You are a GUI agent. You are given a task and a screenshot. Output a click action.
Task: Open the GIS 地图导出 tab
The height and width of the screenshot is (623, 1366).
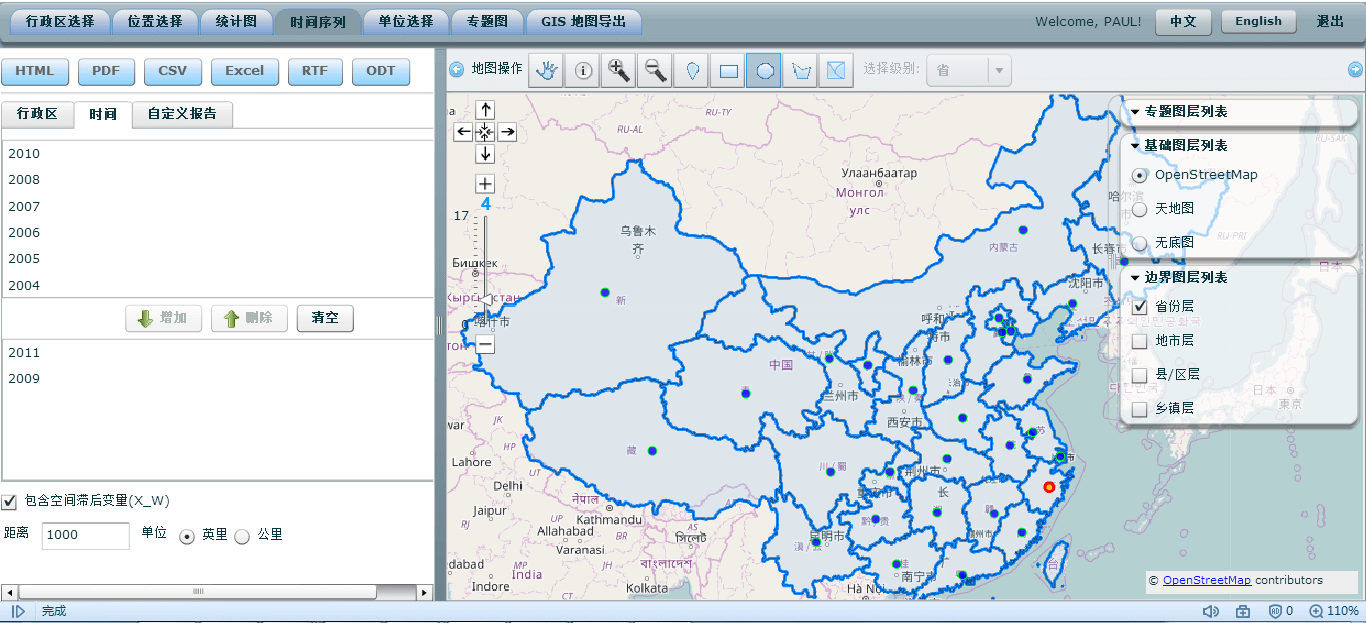[584, 21]
